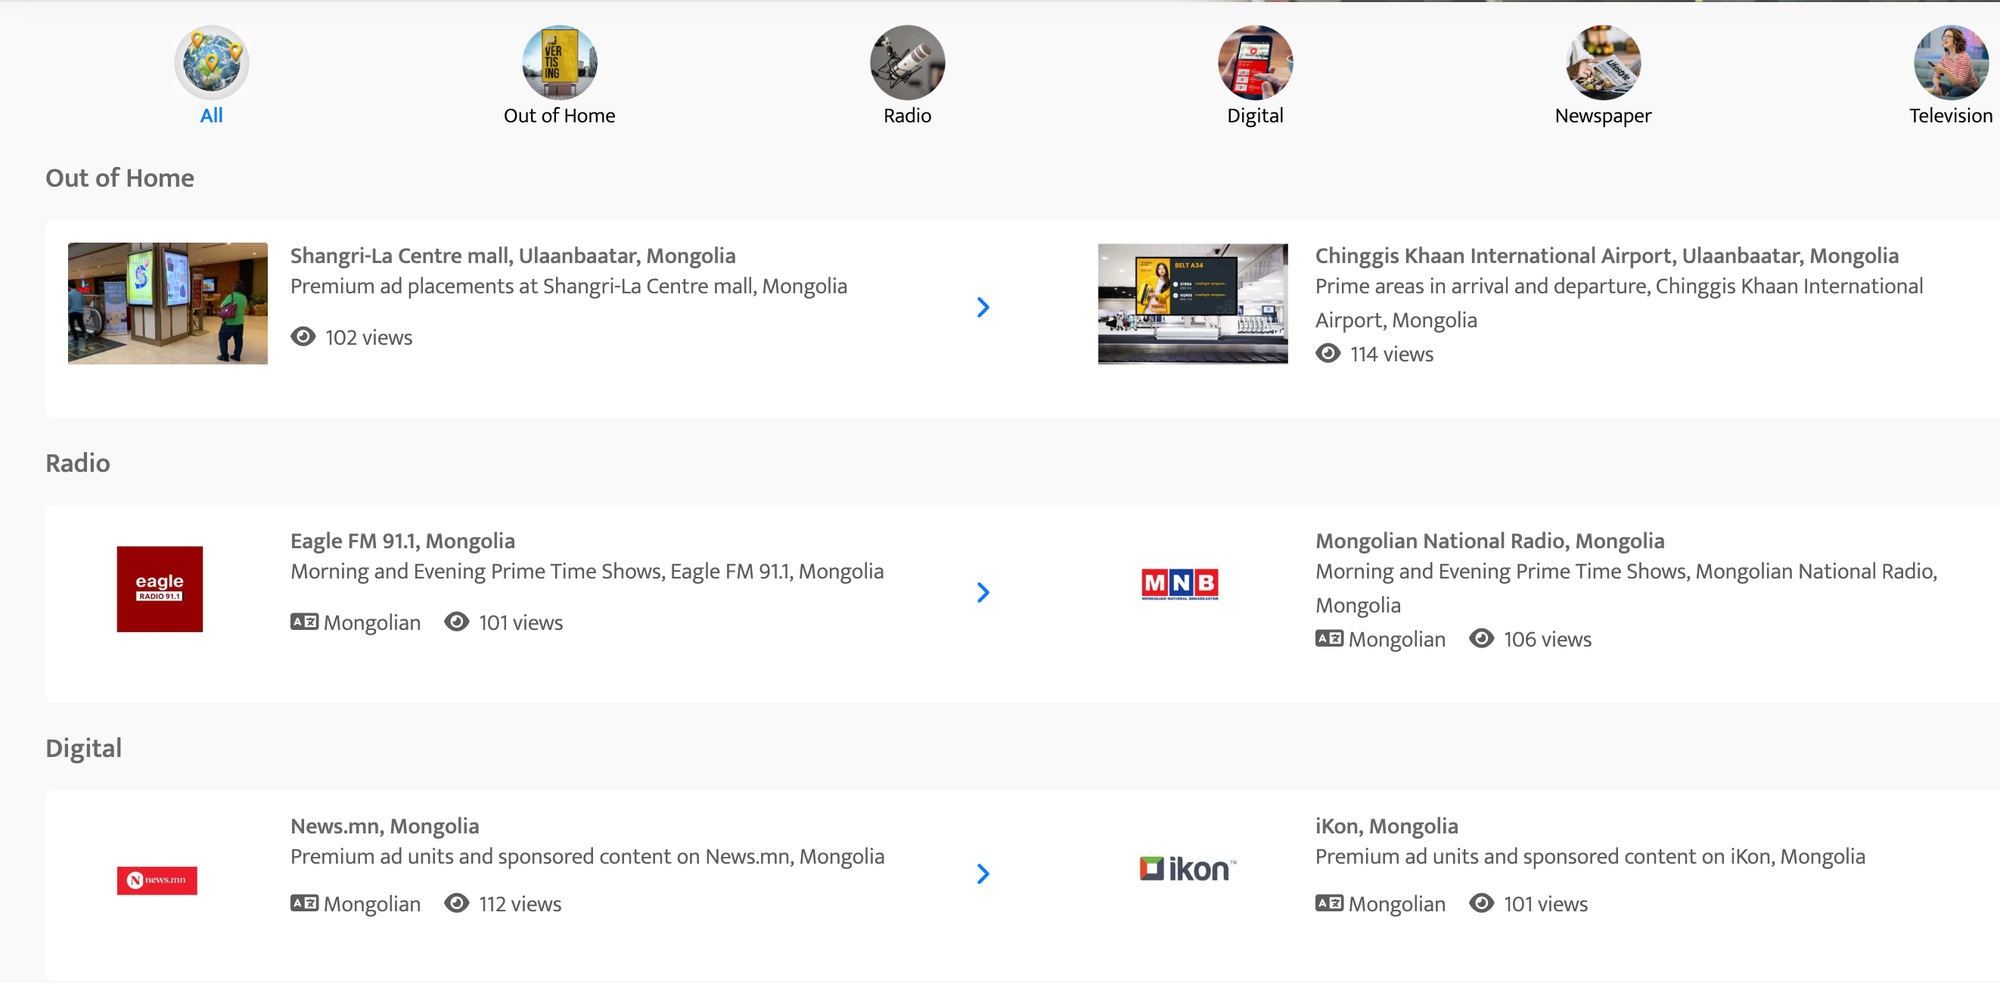
Task: Click the airport display photo thumbnail
Action: click(x=1192, y=303)
